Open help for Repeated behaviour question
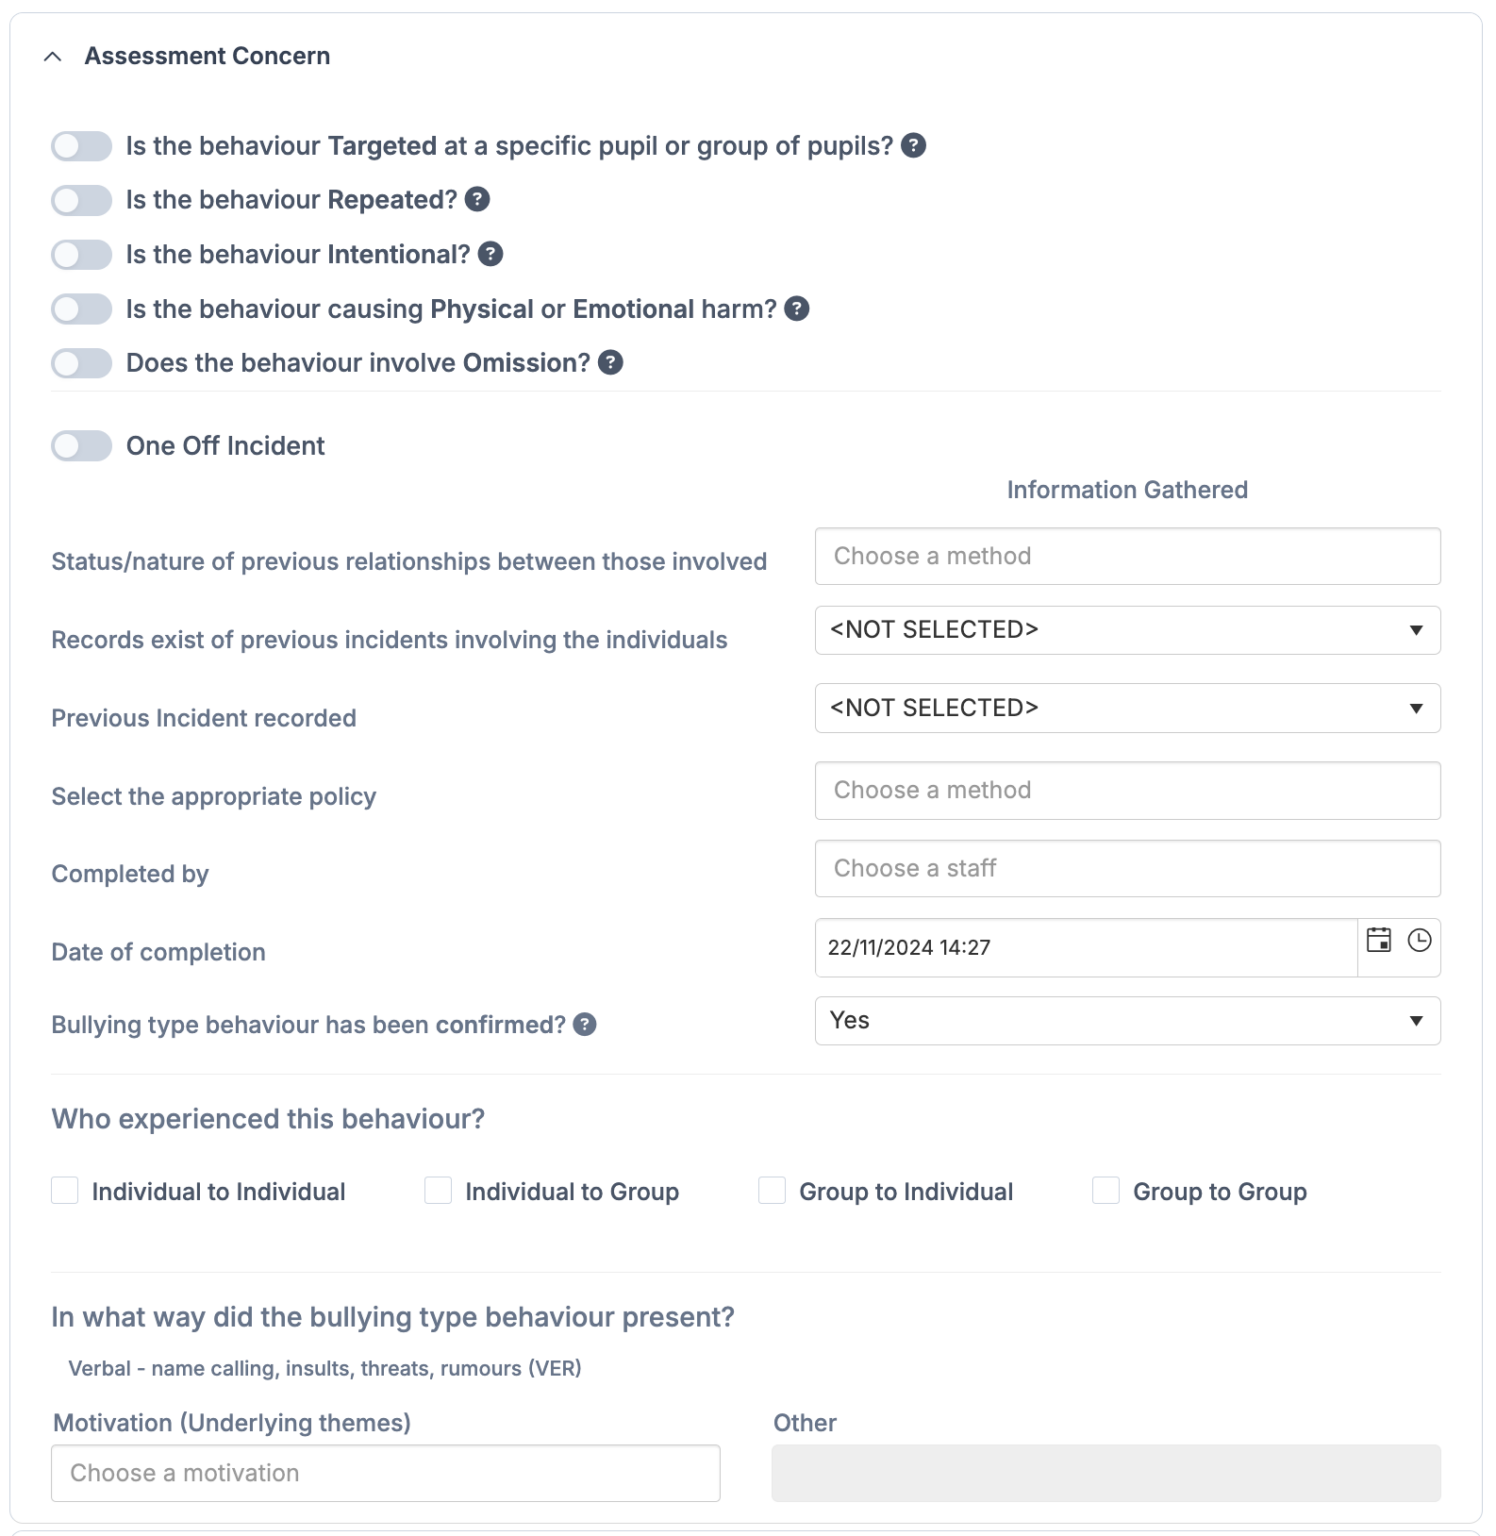Screen dimensions: 1496x1536 [x=477, y=200]
